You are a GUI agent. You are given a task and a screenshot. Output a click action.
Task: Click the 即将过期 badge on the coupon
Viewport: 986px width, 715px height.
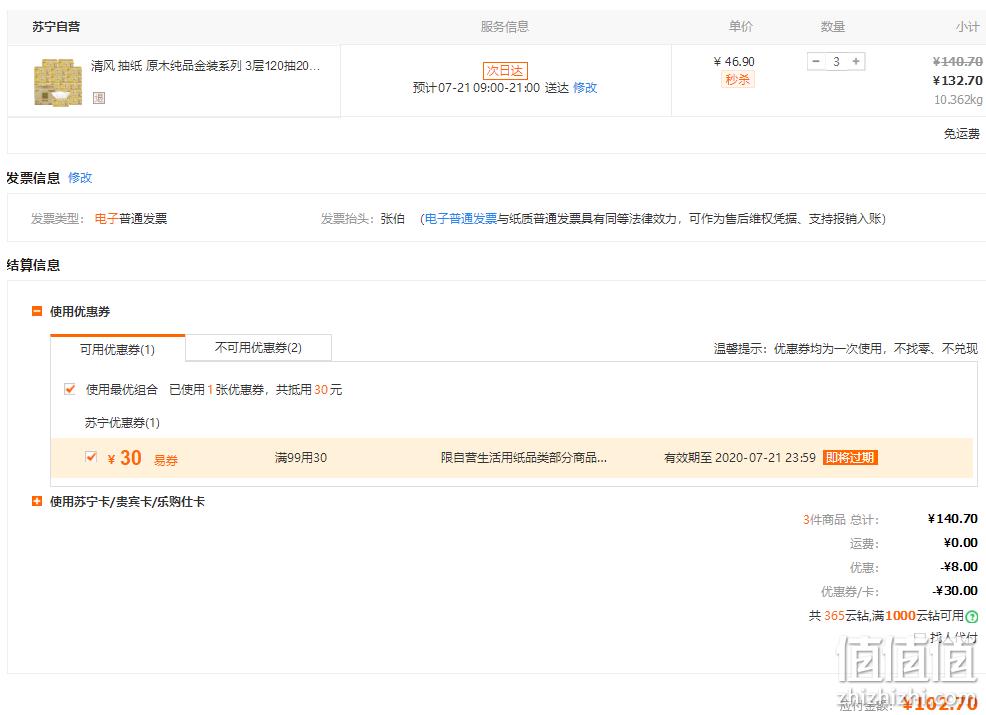tap(850, 457)
